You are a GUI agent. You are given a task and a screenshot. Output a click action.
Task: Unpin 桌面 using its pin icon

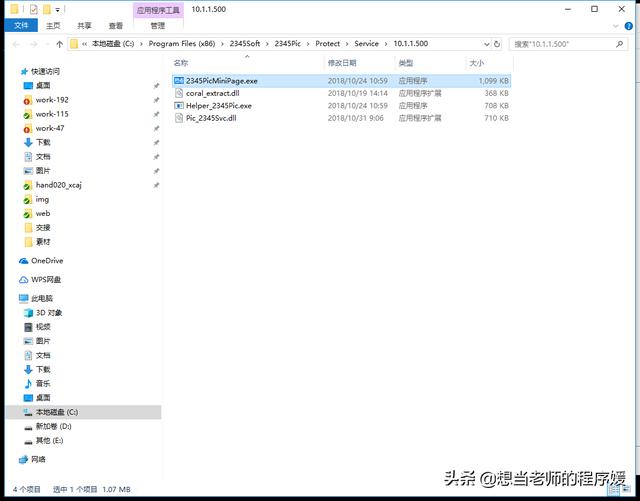point(156,86)
